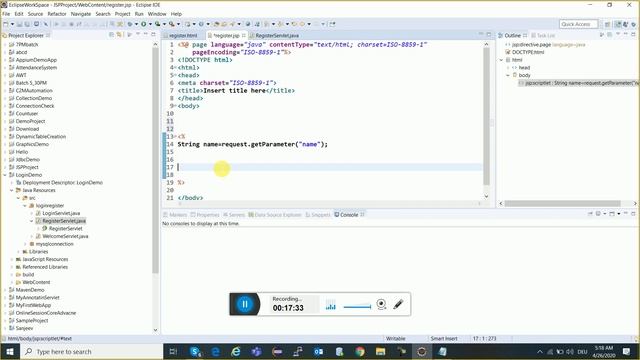Open the Run button dropdown arrow

150,24
